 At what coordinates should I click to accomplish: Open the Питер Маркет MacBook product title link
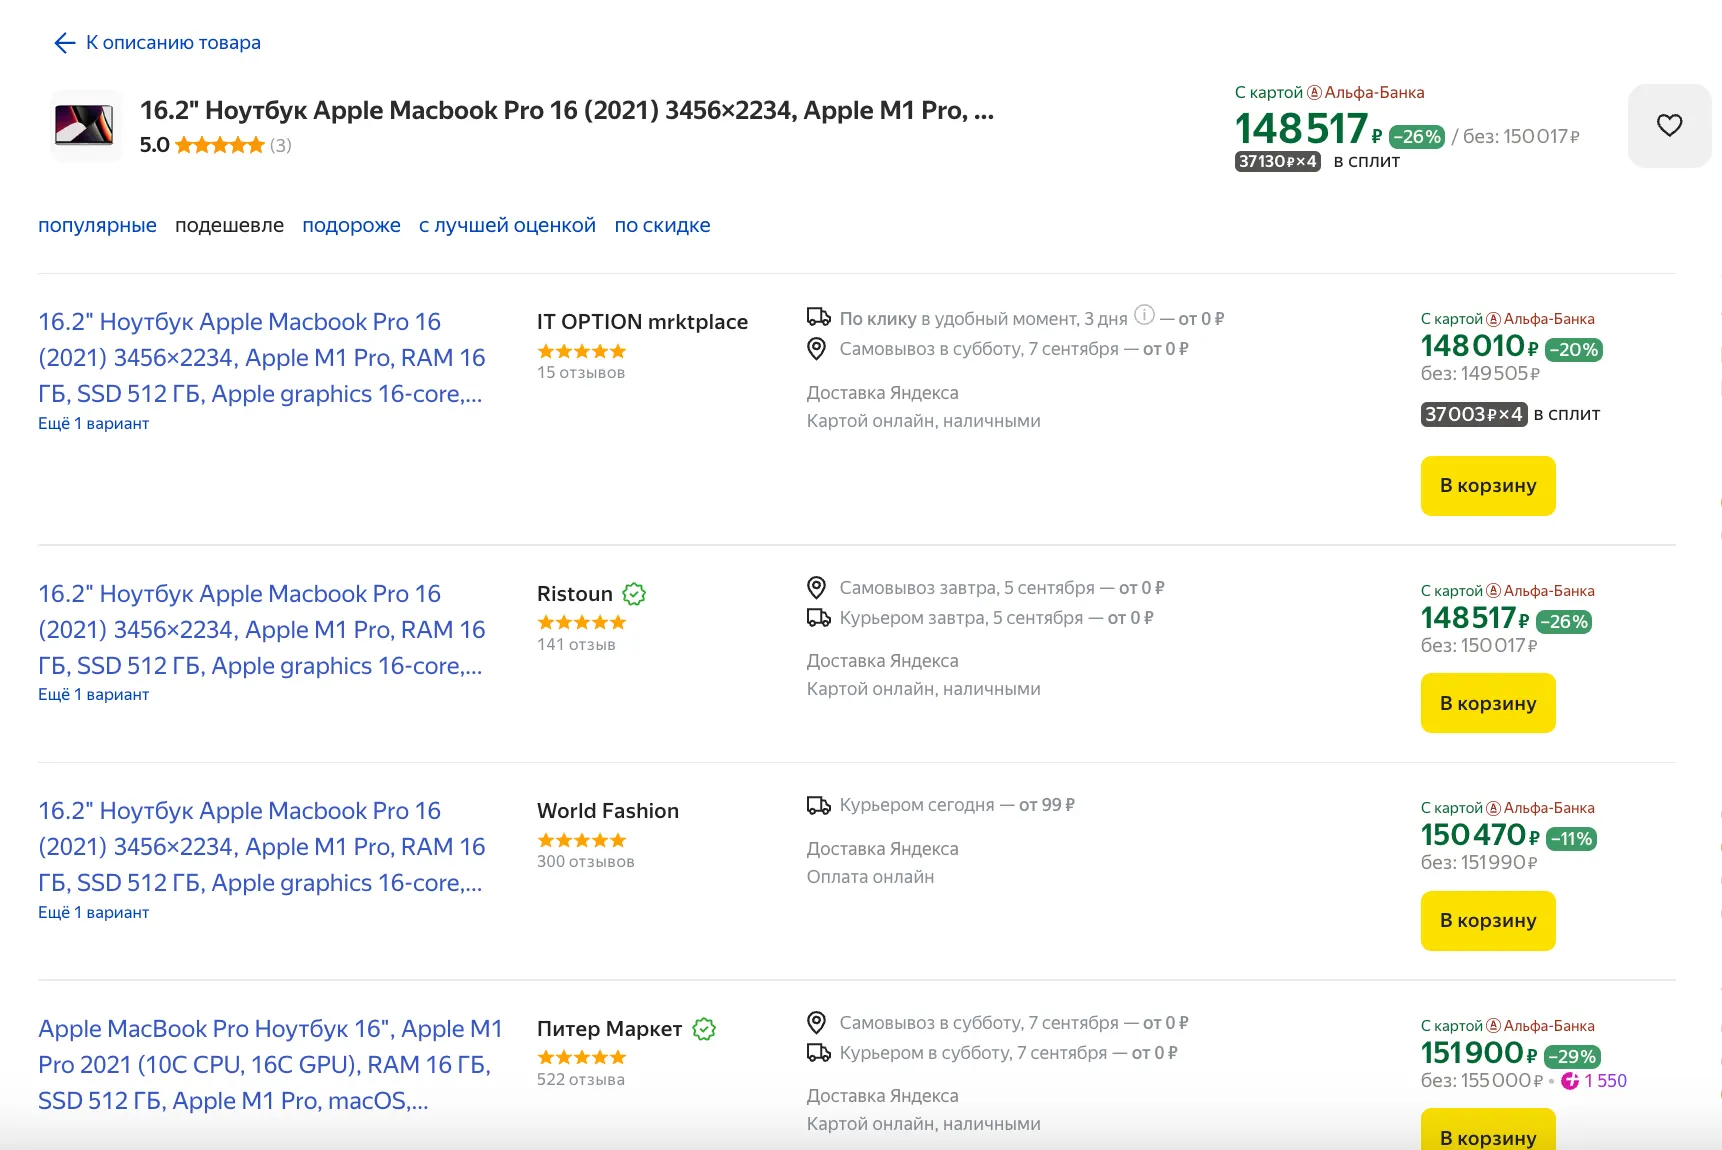[270, 1065]
